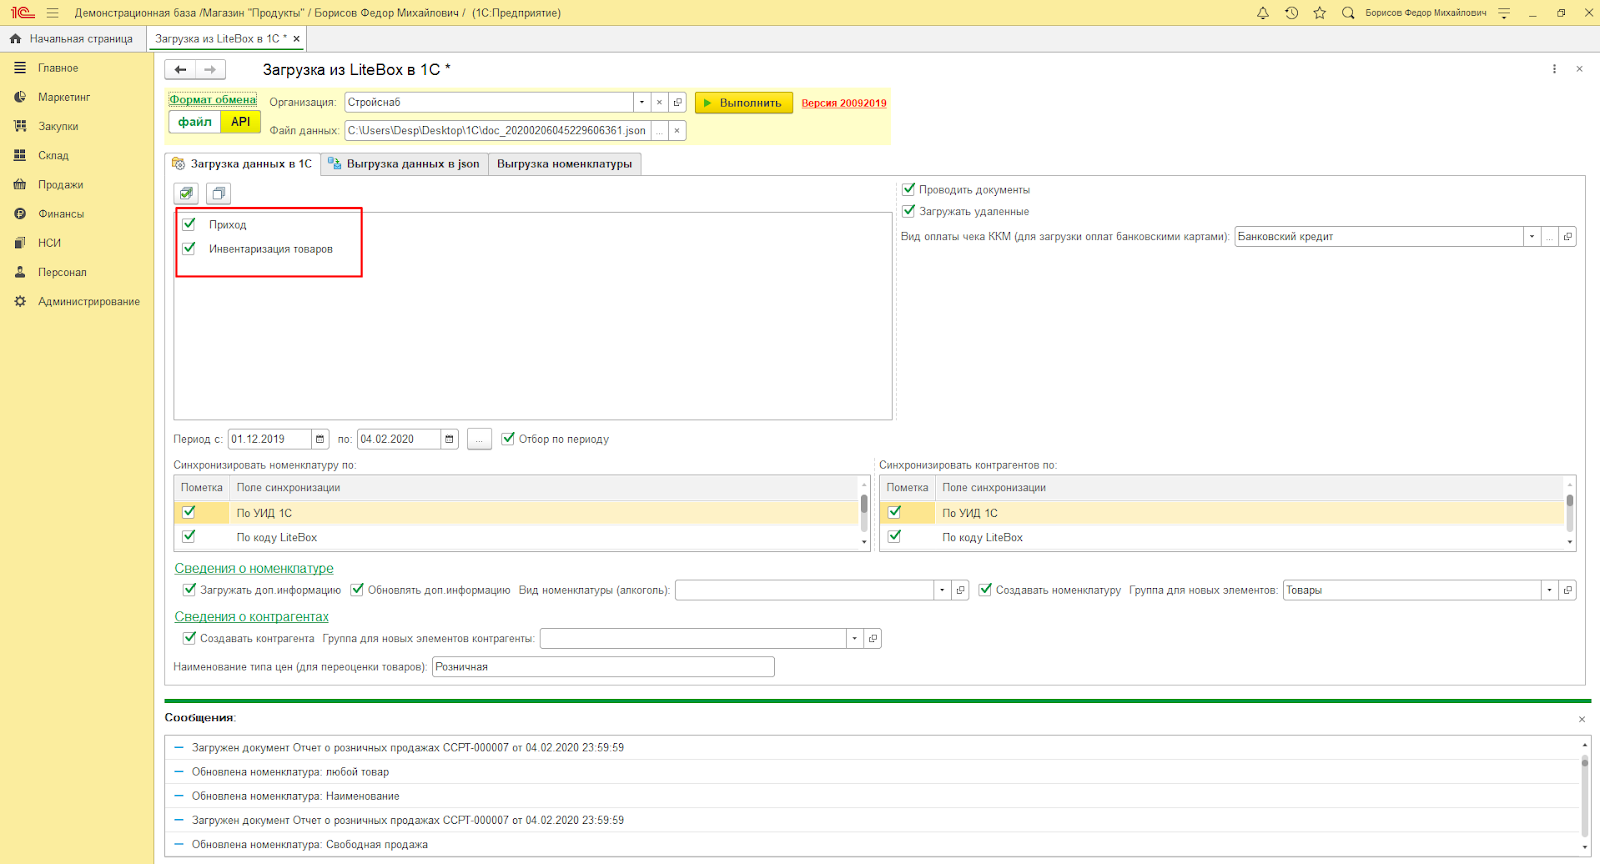Image resolution: width=1600 pixels, height=864 pixels.
Task: Open calendar for period start date
Action: 320,439
